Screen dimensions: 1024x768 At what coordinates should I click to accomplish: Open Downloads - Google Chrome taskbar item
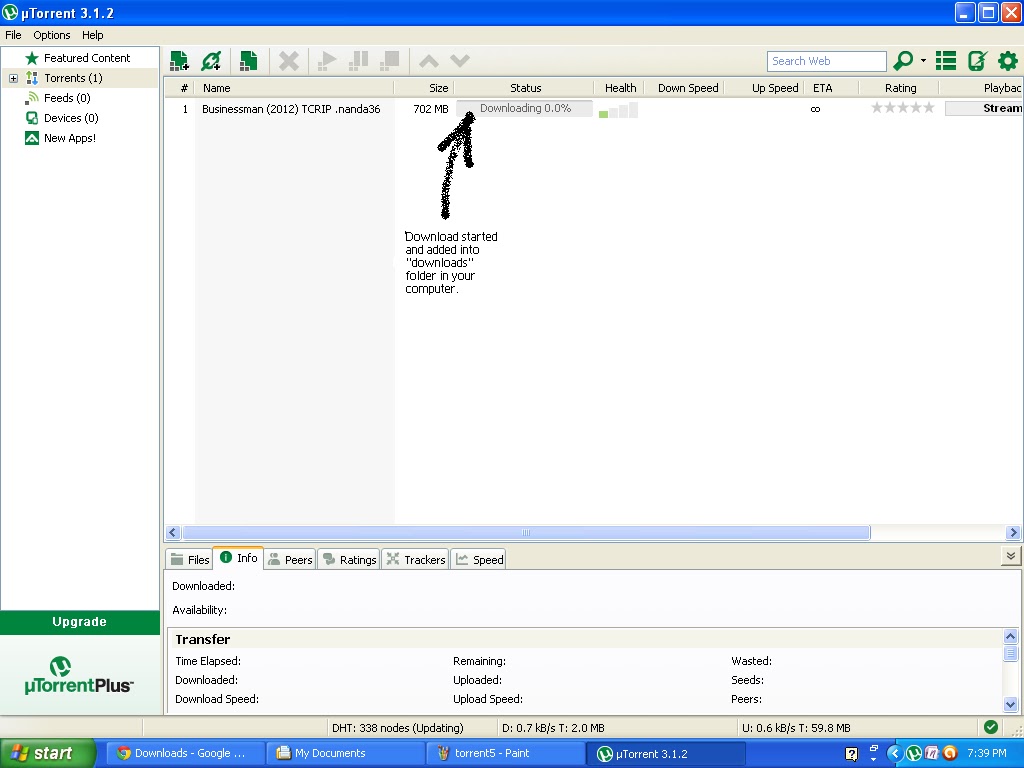(184, 753)
